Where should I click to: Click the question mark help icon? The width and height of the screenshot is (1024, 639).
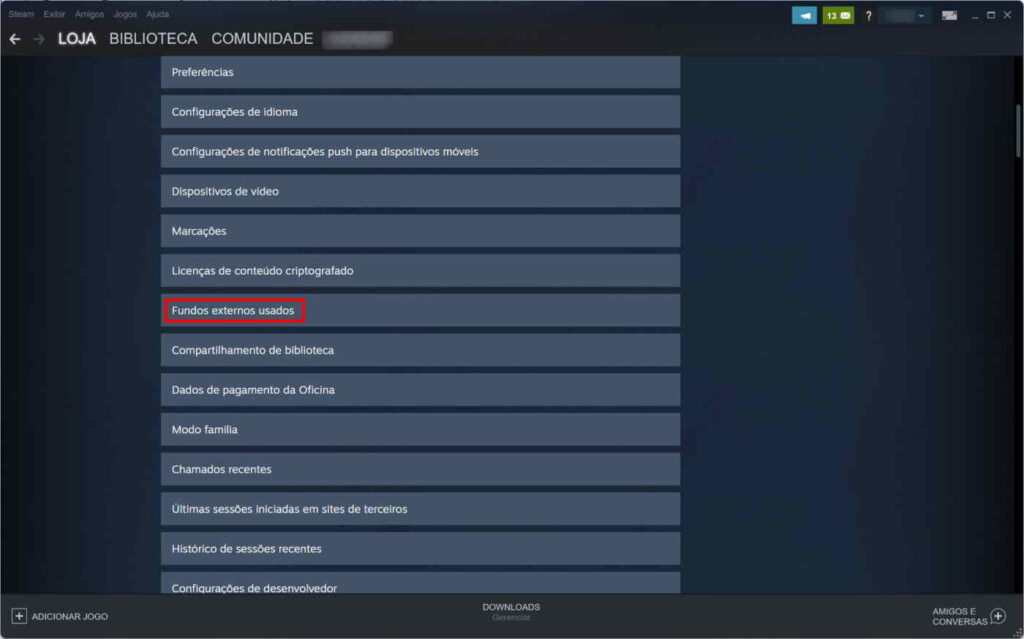tap(868, 15)
